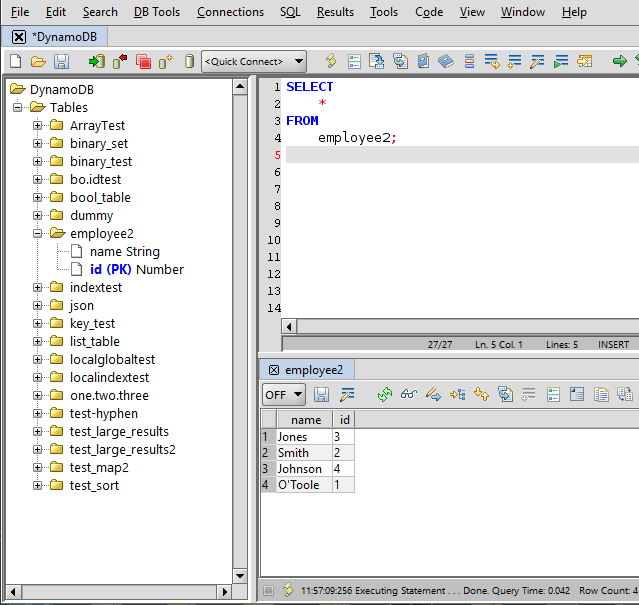Screen dimensions: 639x605
Task: Click the Disconnect red arrow icon
Action: coord(120,62)
